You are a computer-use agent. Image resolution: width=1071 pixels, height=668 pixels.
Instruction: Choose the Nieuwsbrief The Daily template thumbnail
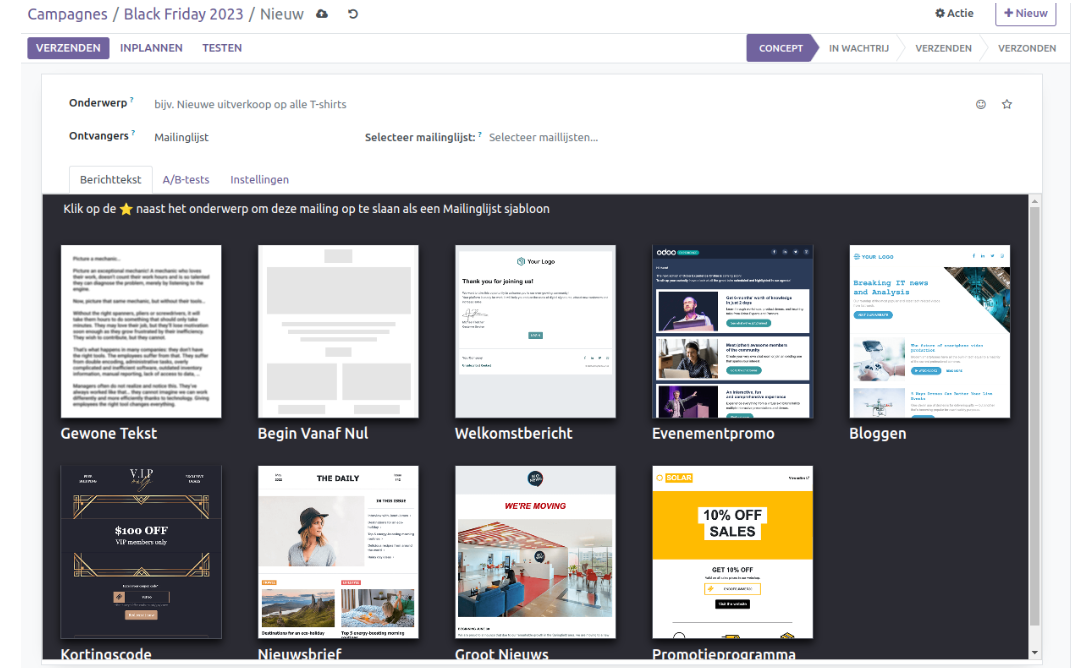(338, 552)
